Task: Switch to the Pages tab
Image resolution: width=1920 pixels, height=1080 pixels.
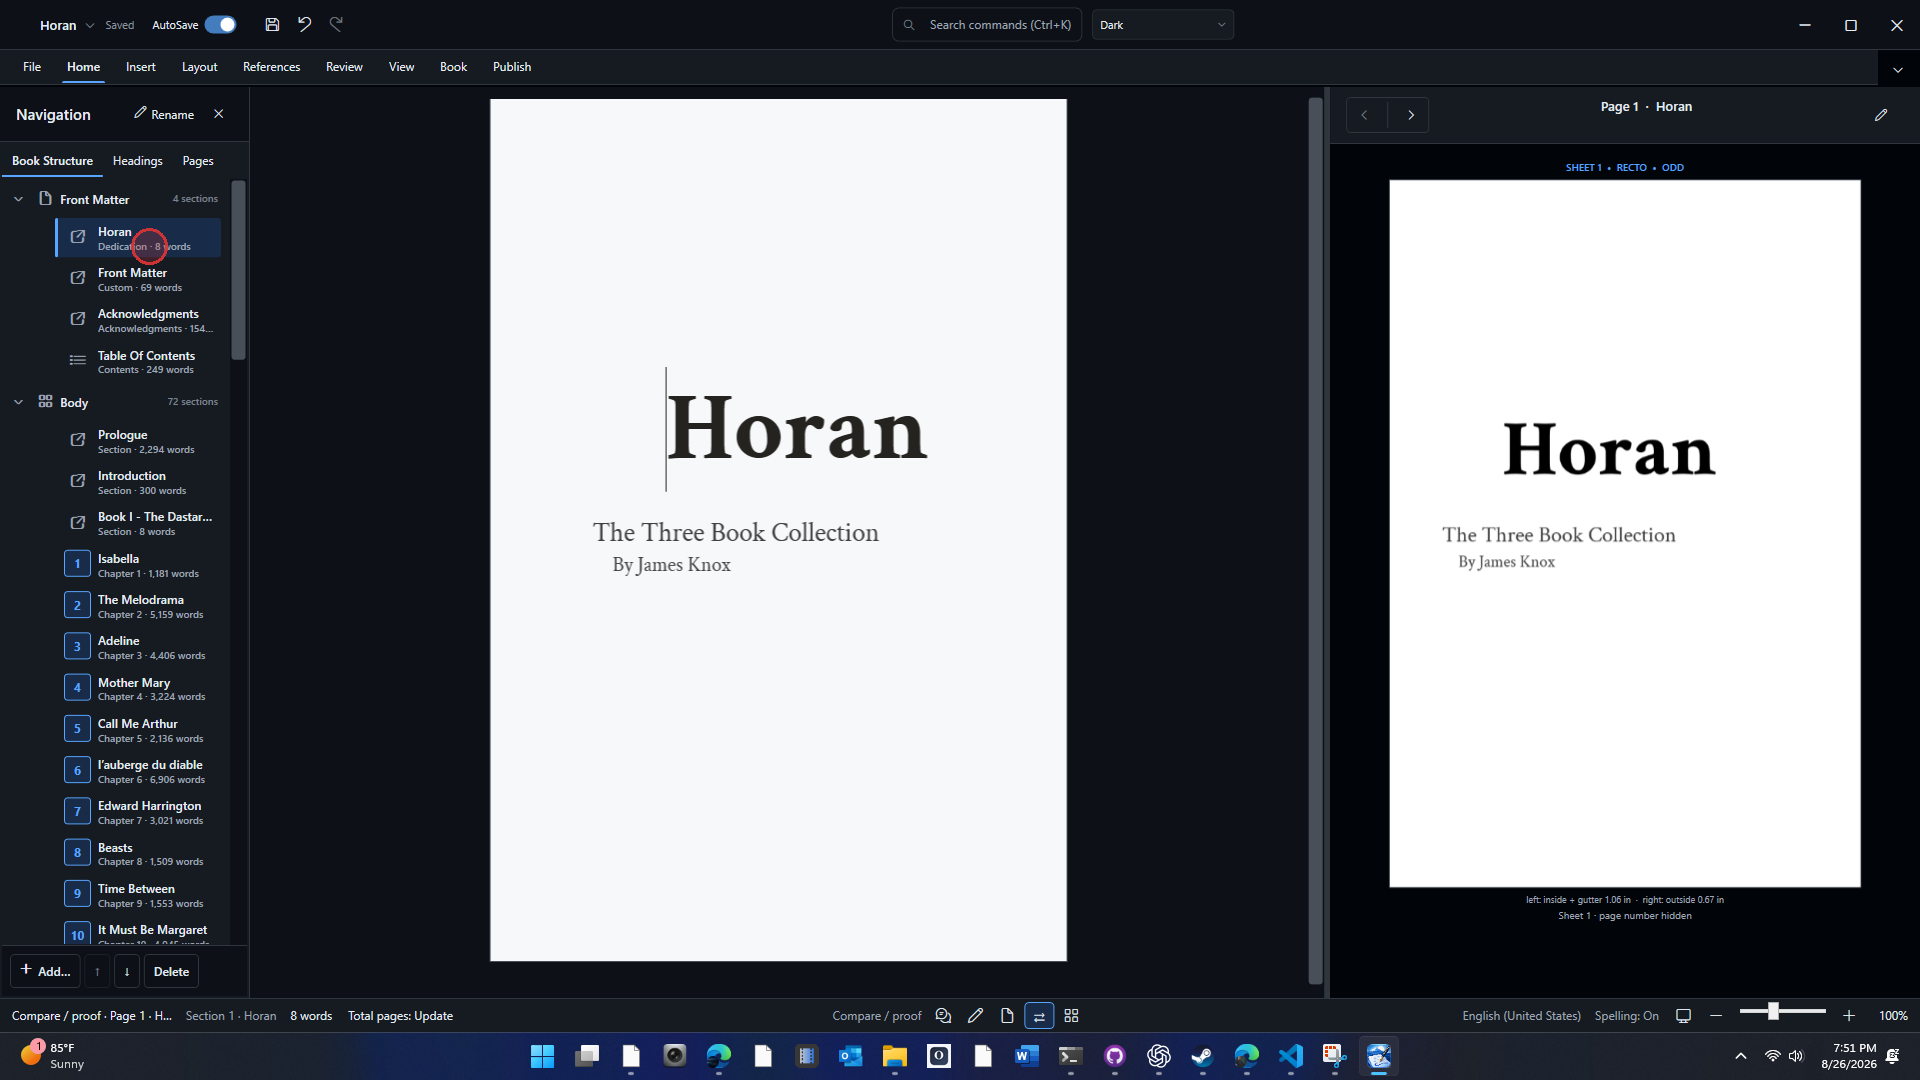Action: click(x=198, y=161)
